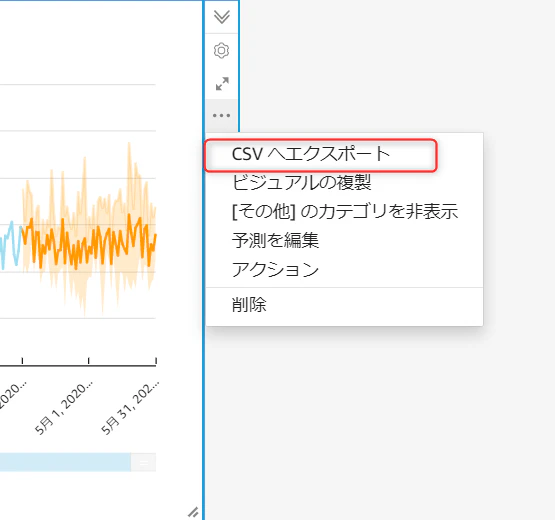The width and height of the screenshot is (555, 520).
Task: Open the three-dots more options menu
Action: coord(222,115)
